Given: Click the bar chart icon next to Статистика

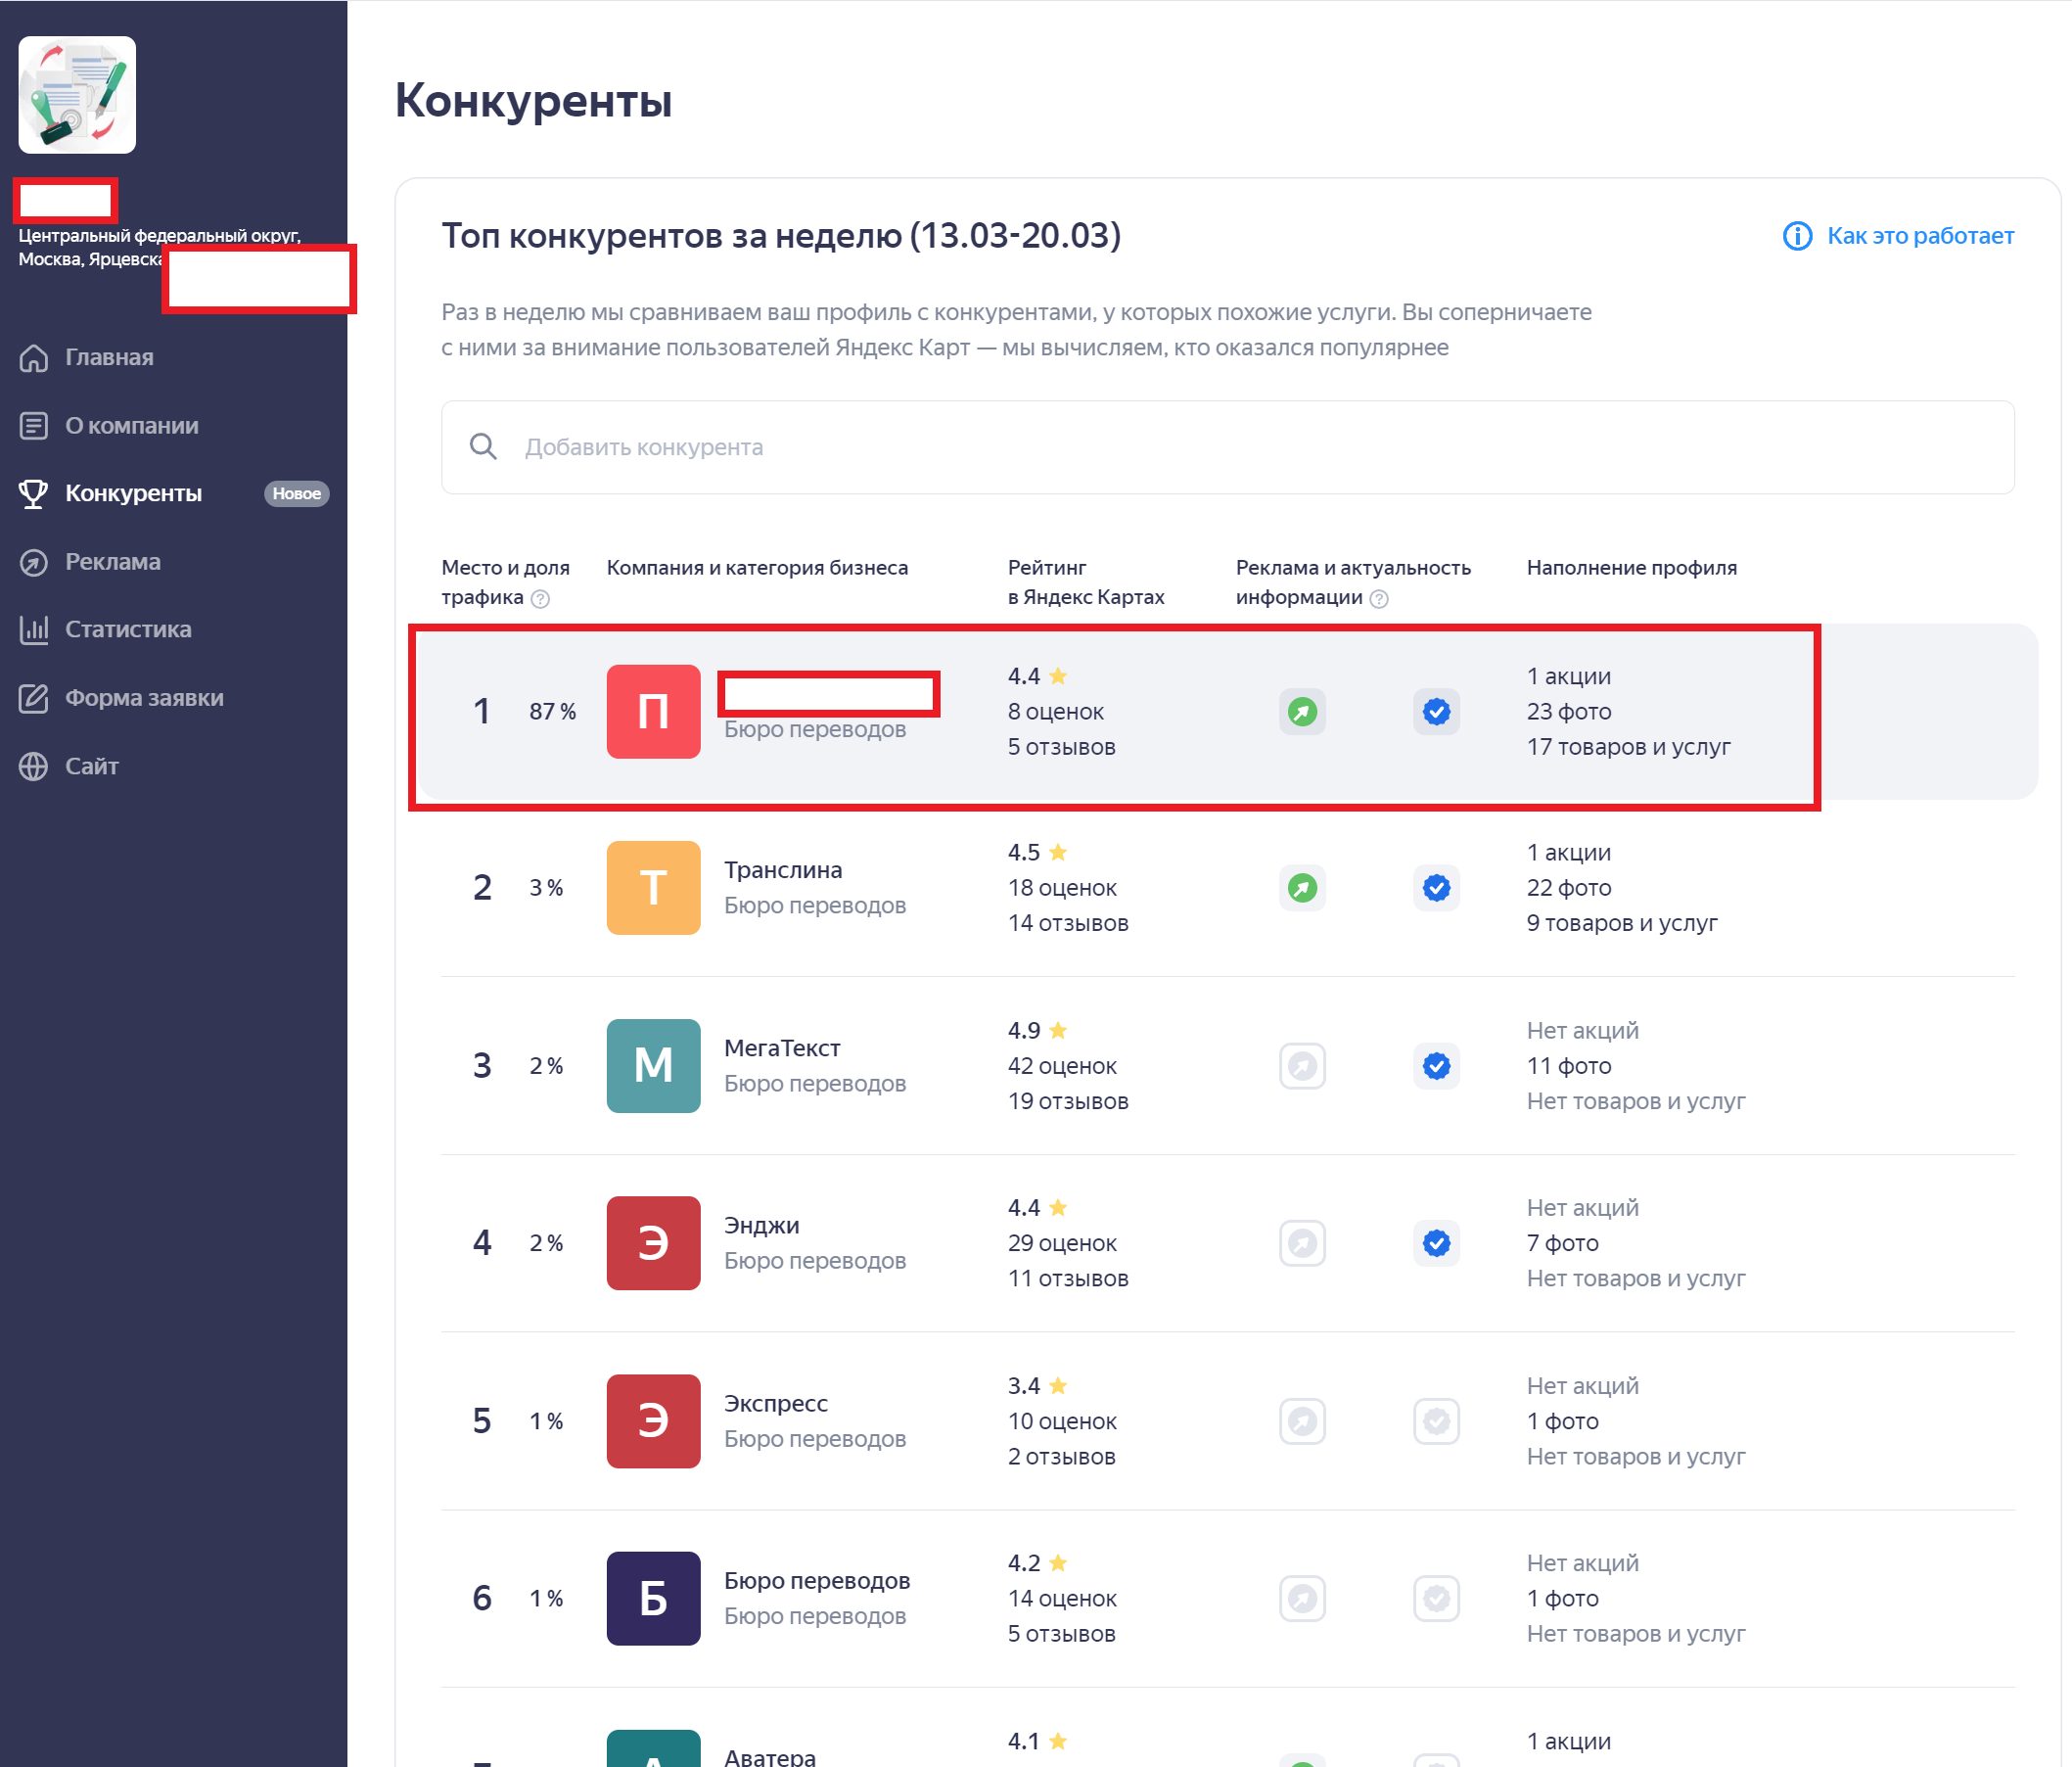Looking at the screenshot, I should click(x=34, y=630).
